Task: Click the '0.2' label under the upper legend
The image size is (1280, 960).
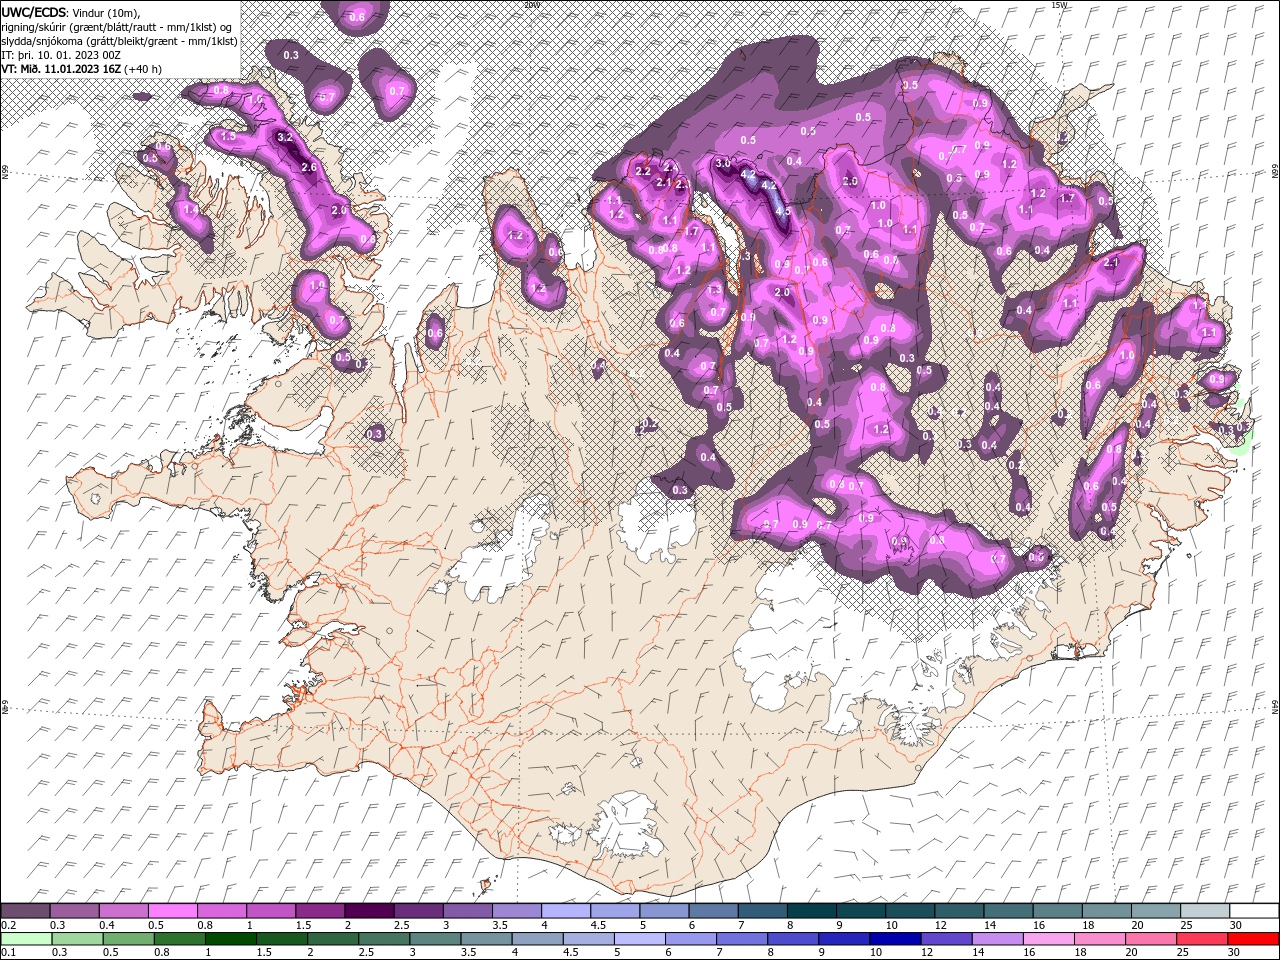Action: (8, 925)
